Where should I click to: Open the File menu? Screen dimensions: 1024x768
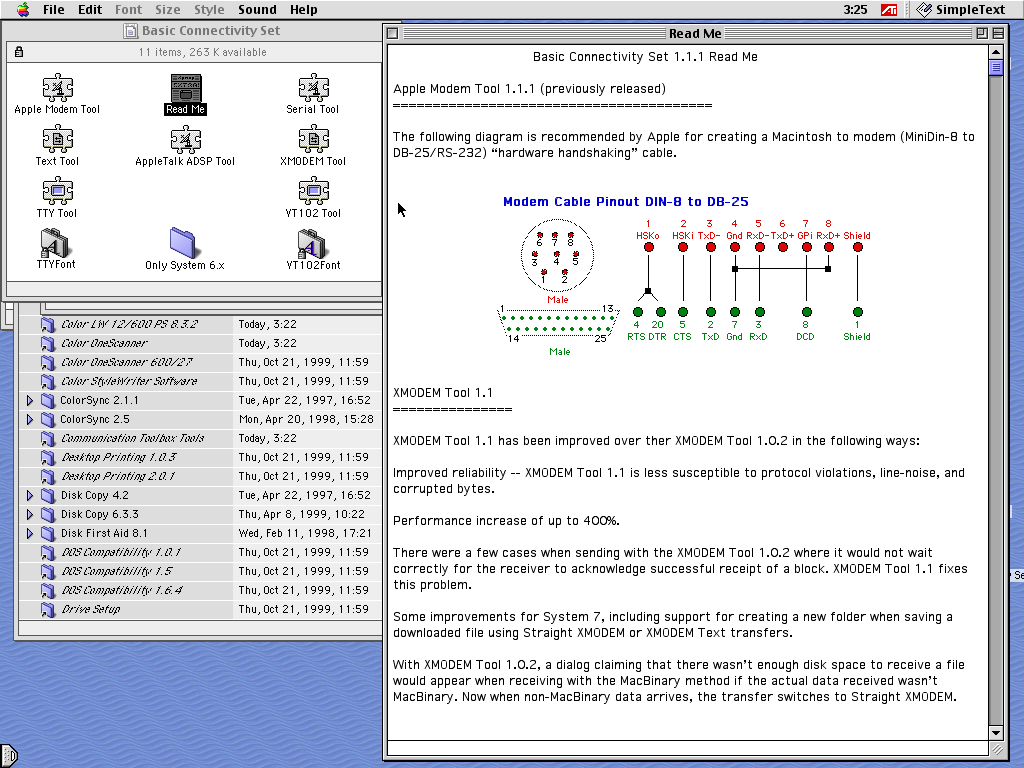click(x=54, y=10)
